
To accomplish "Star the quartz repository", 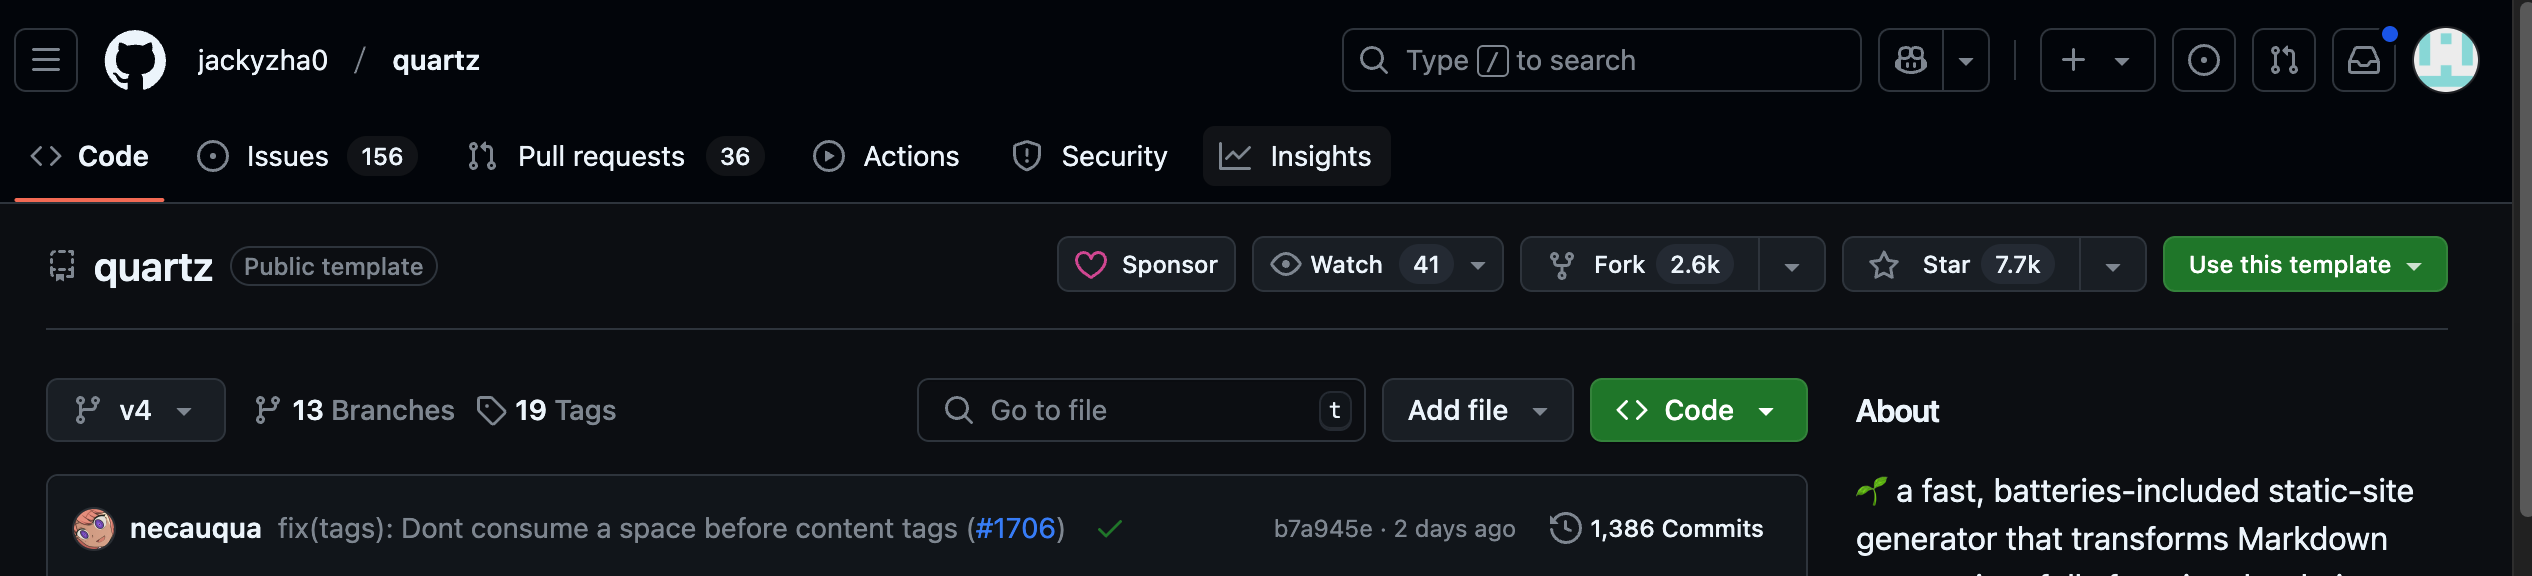I will [x=1960, y=264].
